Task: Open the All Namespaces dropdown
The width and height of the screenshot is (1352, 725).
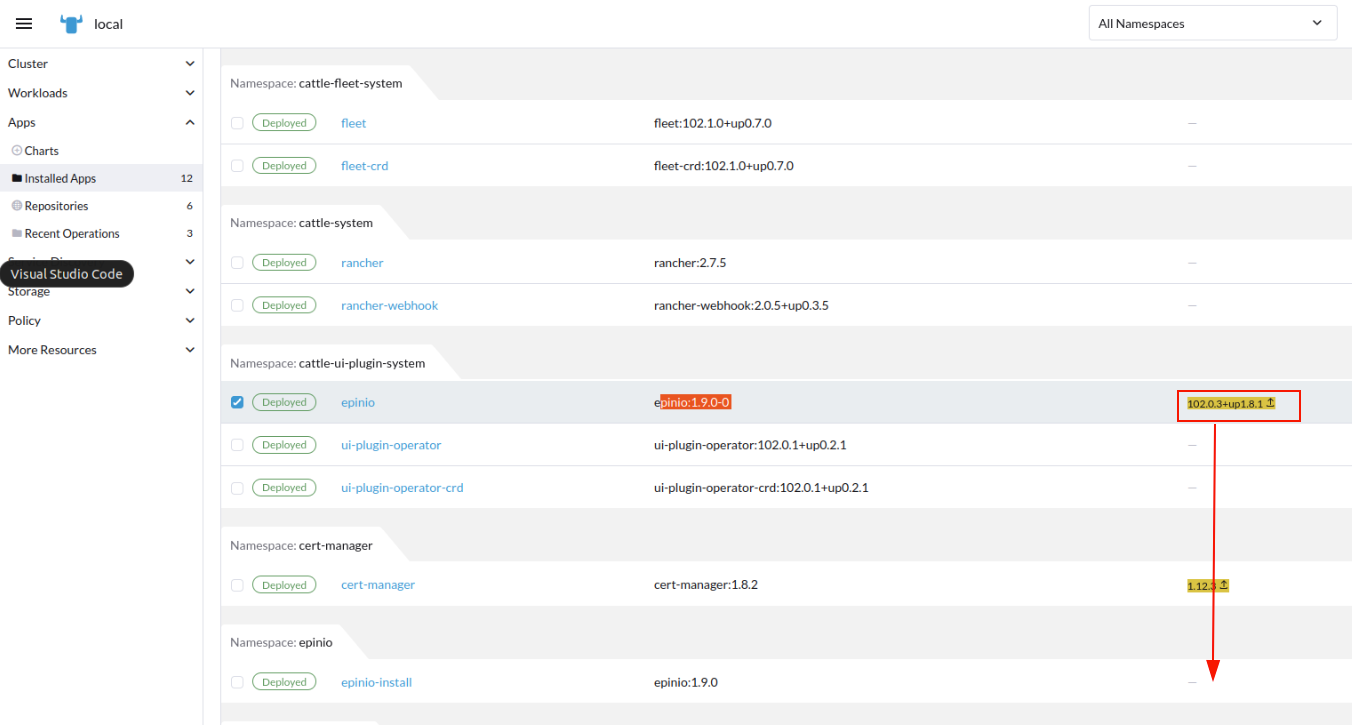Action: coord(1212,22)
